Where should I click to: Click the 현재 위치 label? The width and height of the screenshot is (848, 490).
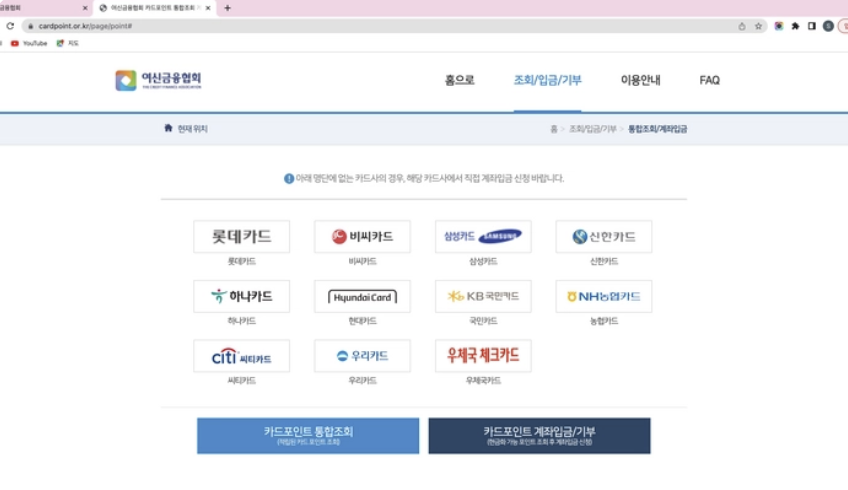[193, 129]
